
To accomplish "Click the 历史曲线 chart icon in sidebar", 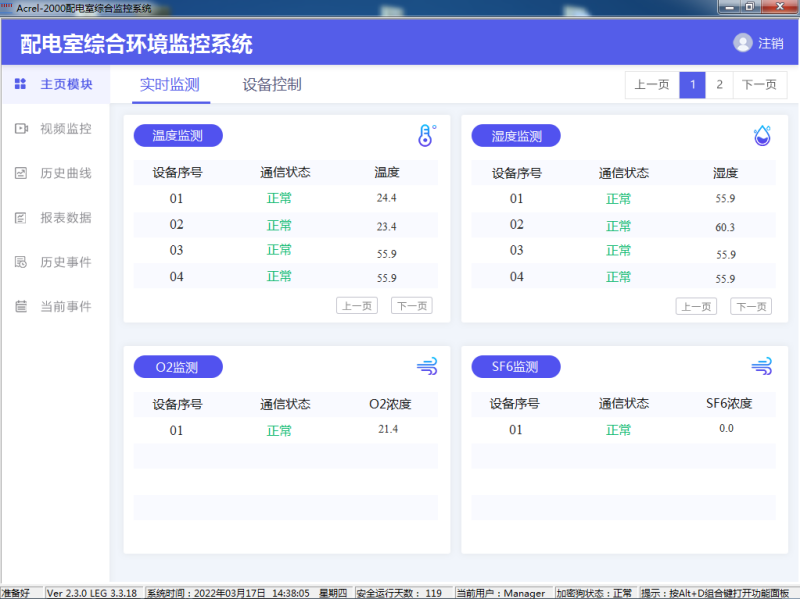I will click(x=20, y=173).
